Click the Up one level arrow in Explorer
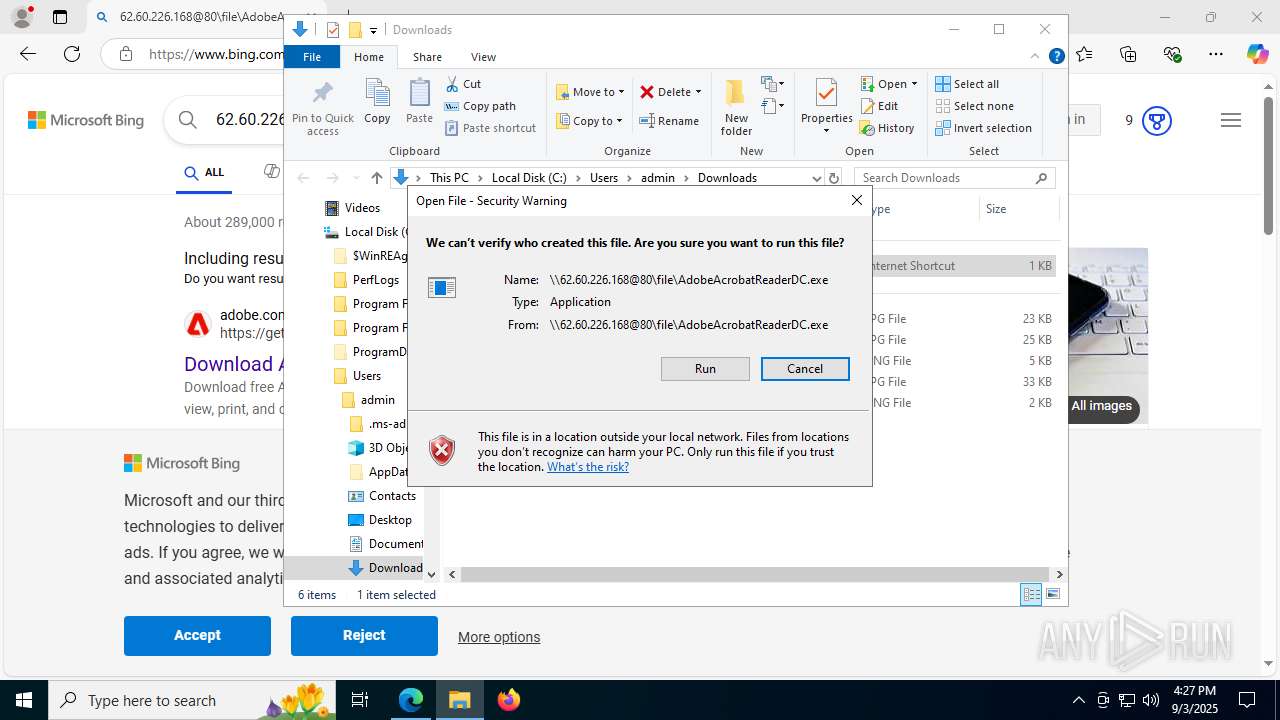This screenshot has width=1280, height=720. [376, 178]
